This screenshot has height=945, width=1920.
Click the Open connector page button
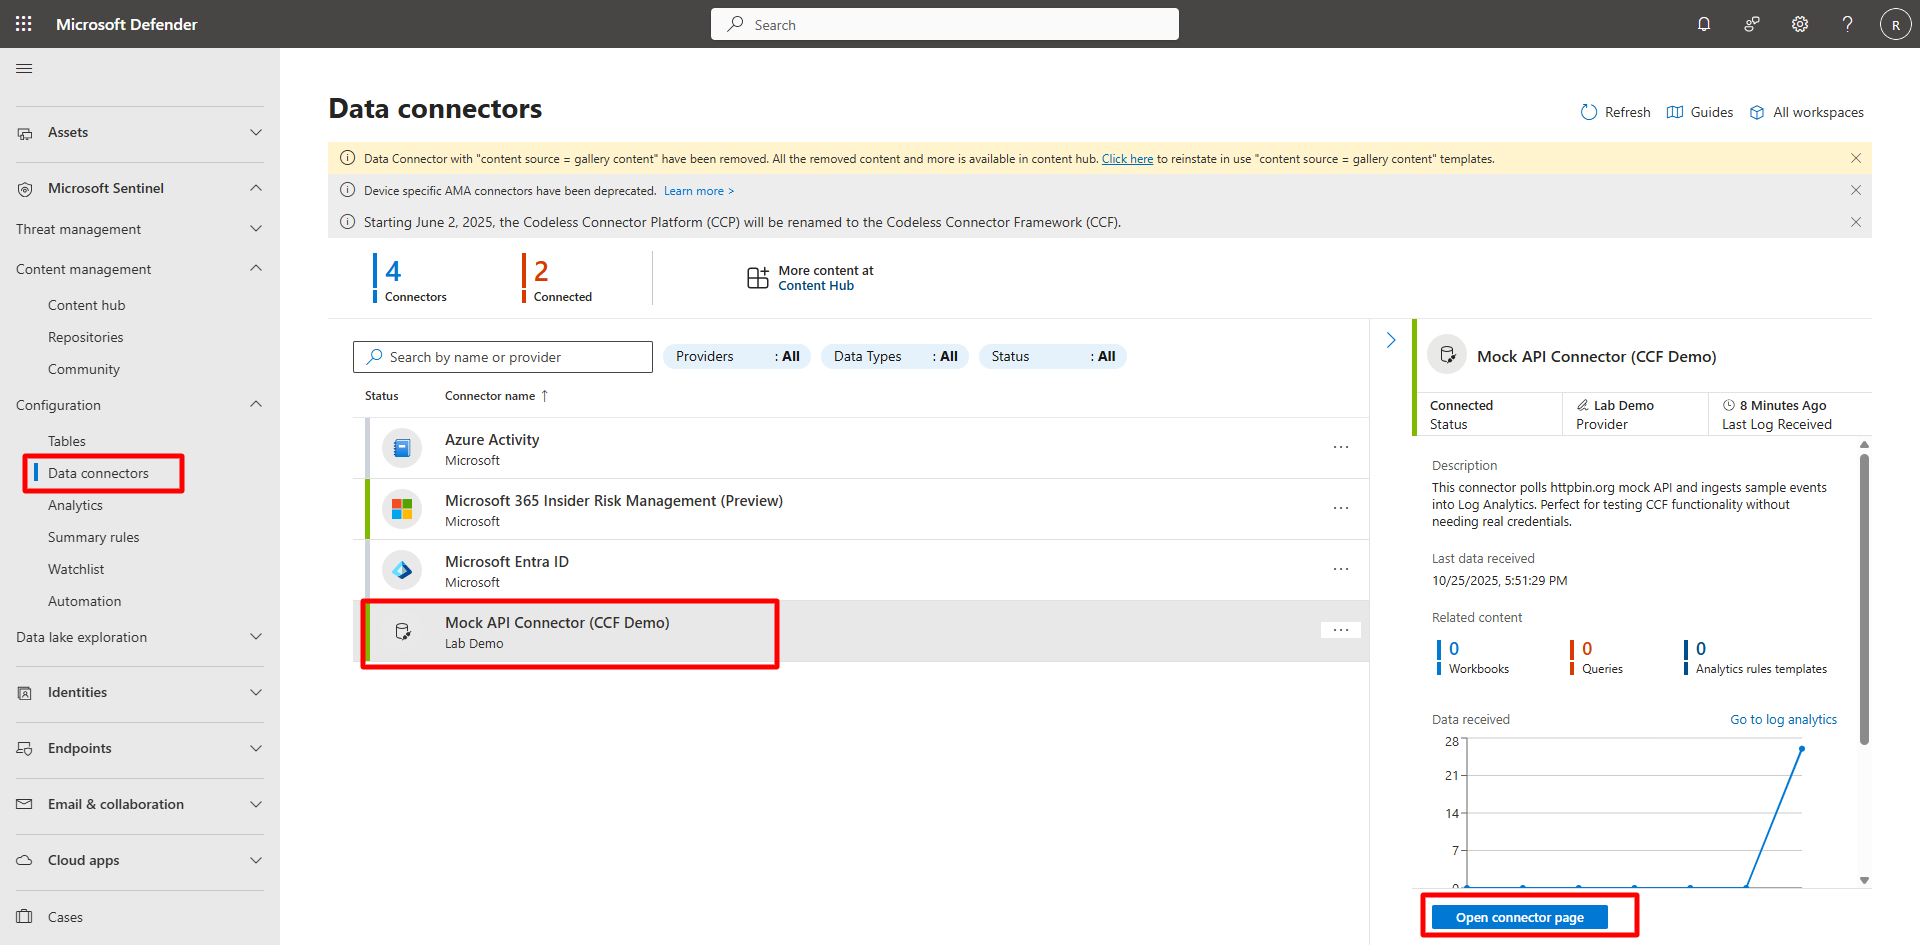click(1520, 917)
